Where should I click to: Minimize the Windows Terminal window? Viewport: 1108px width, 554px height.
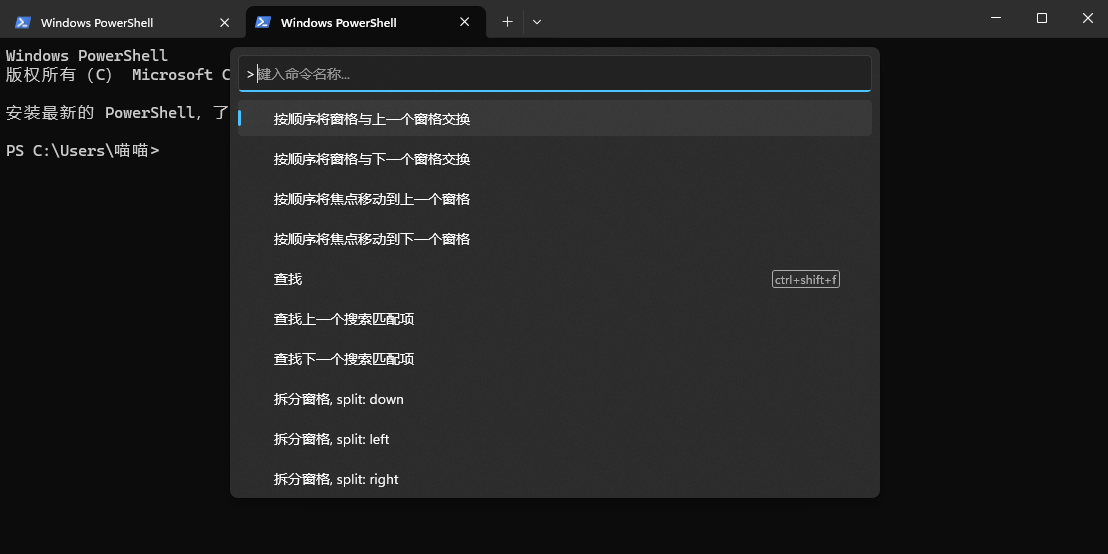click(x=996, y=18)
